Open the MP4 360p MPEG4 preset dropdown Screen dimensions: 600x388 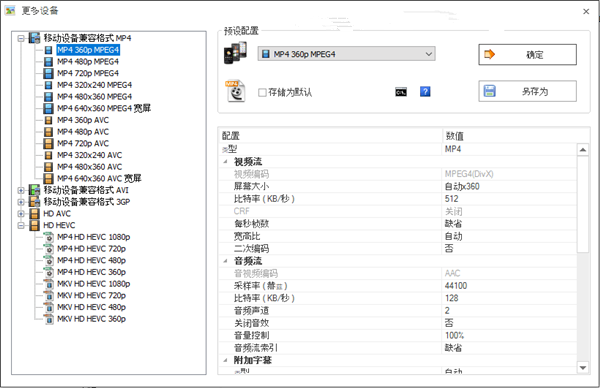tap(346, 54)
